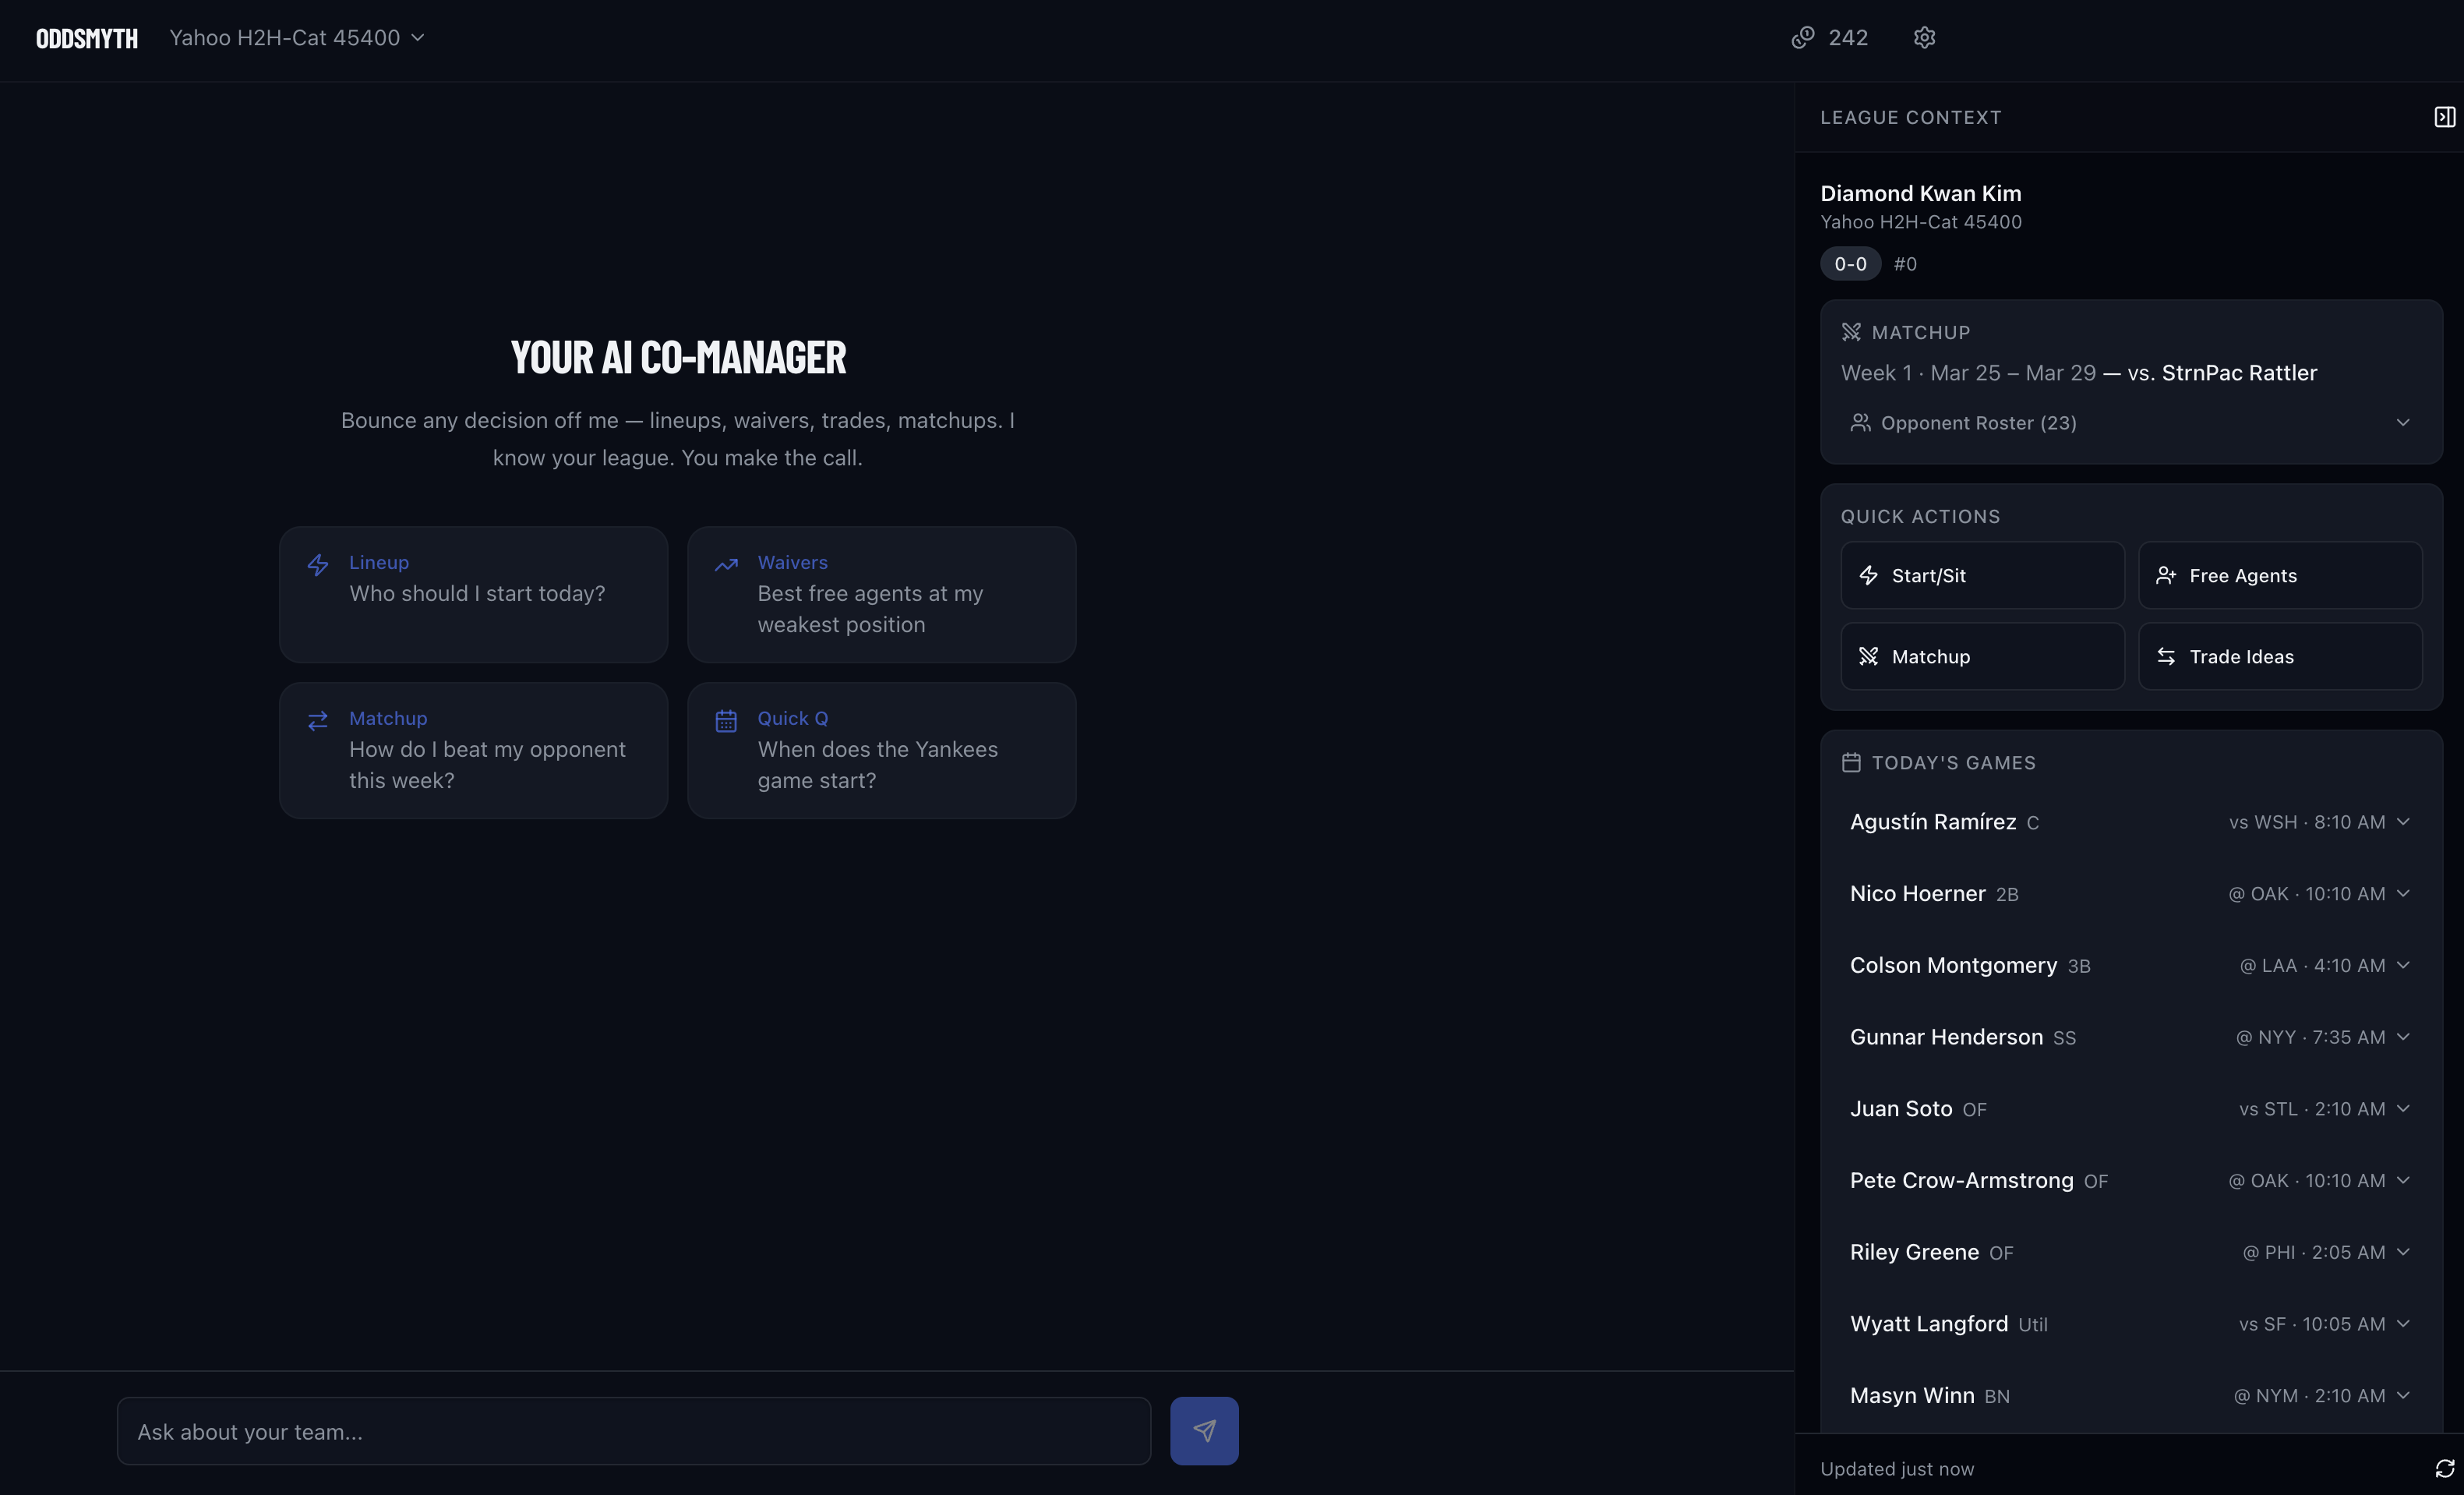Focus the 'Ask about your team' input

tap(633, 1431)
